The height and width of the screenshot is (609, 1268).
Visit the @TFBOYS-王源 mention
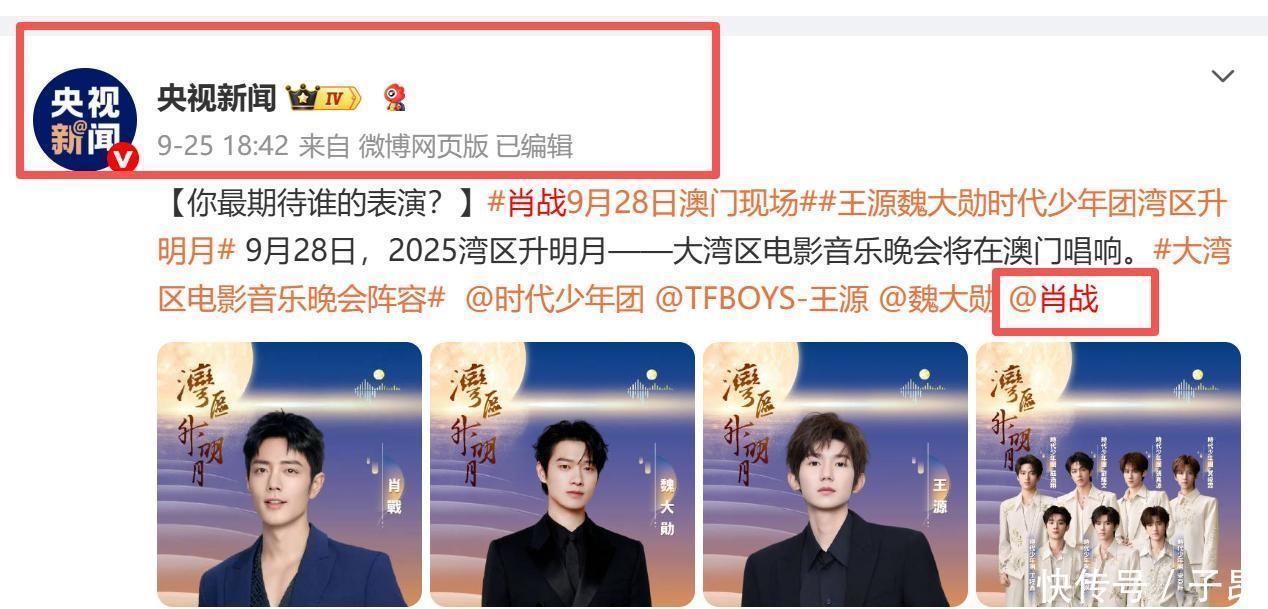[x=762, y=299]
